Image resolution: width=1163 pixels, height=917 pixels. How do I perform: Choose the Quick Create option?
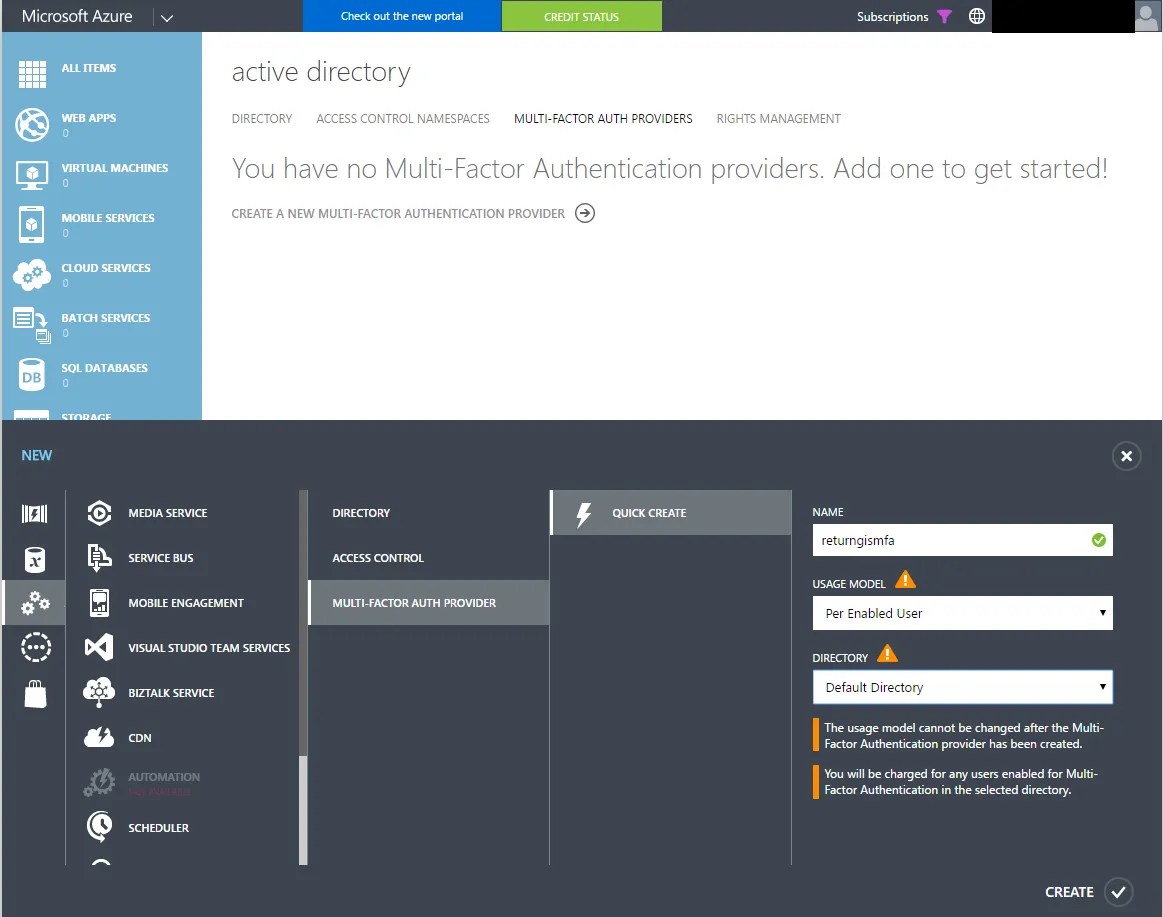[x=671, y=513]
